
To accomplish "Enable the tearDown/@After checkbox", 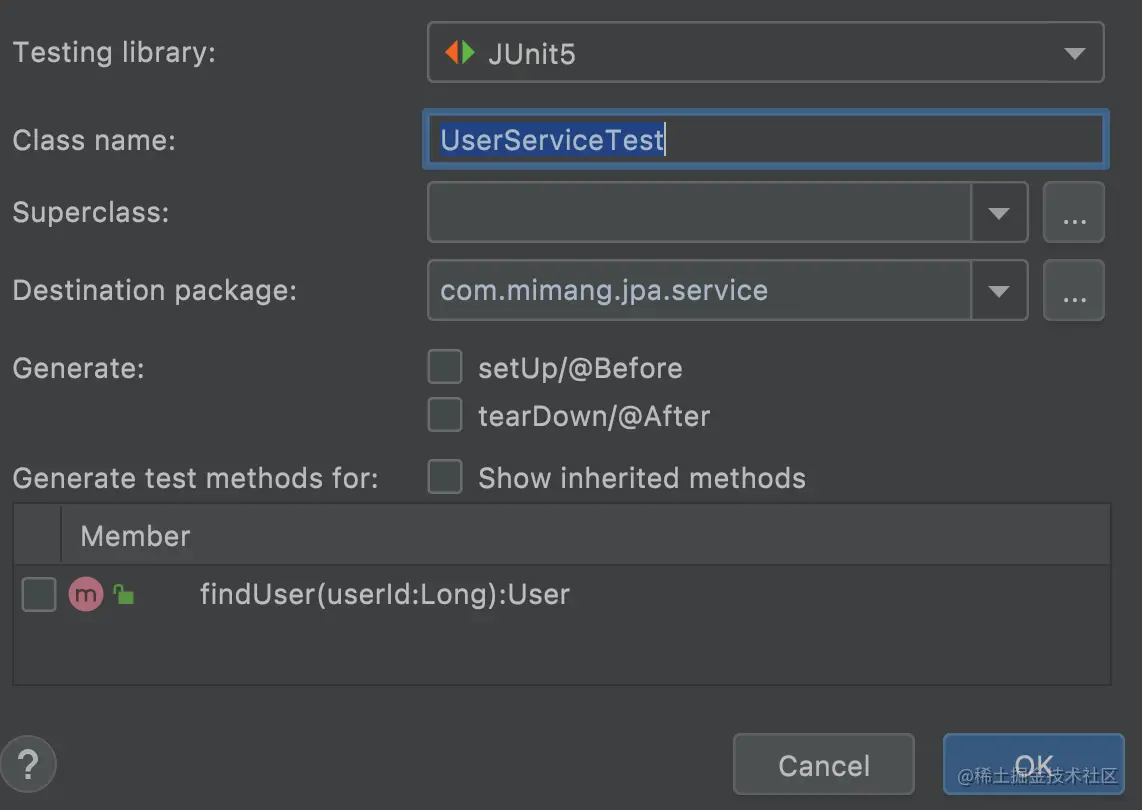I will tap(445, 415).
